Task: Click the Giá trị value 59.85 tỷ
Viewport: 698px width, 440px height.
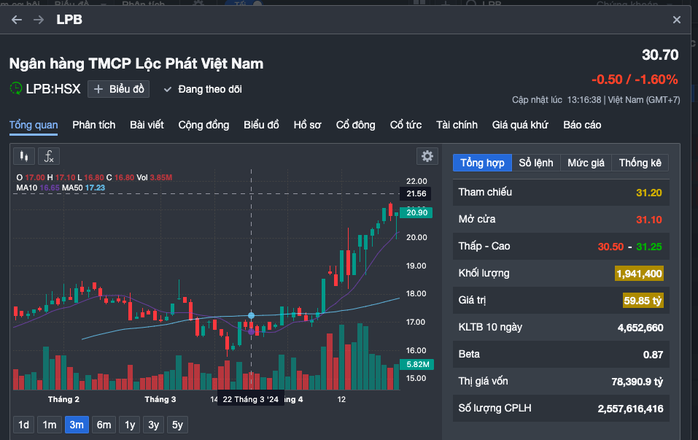Action: 643,301
